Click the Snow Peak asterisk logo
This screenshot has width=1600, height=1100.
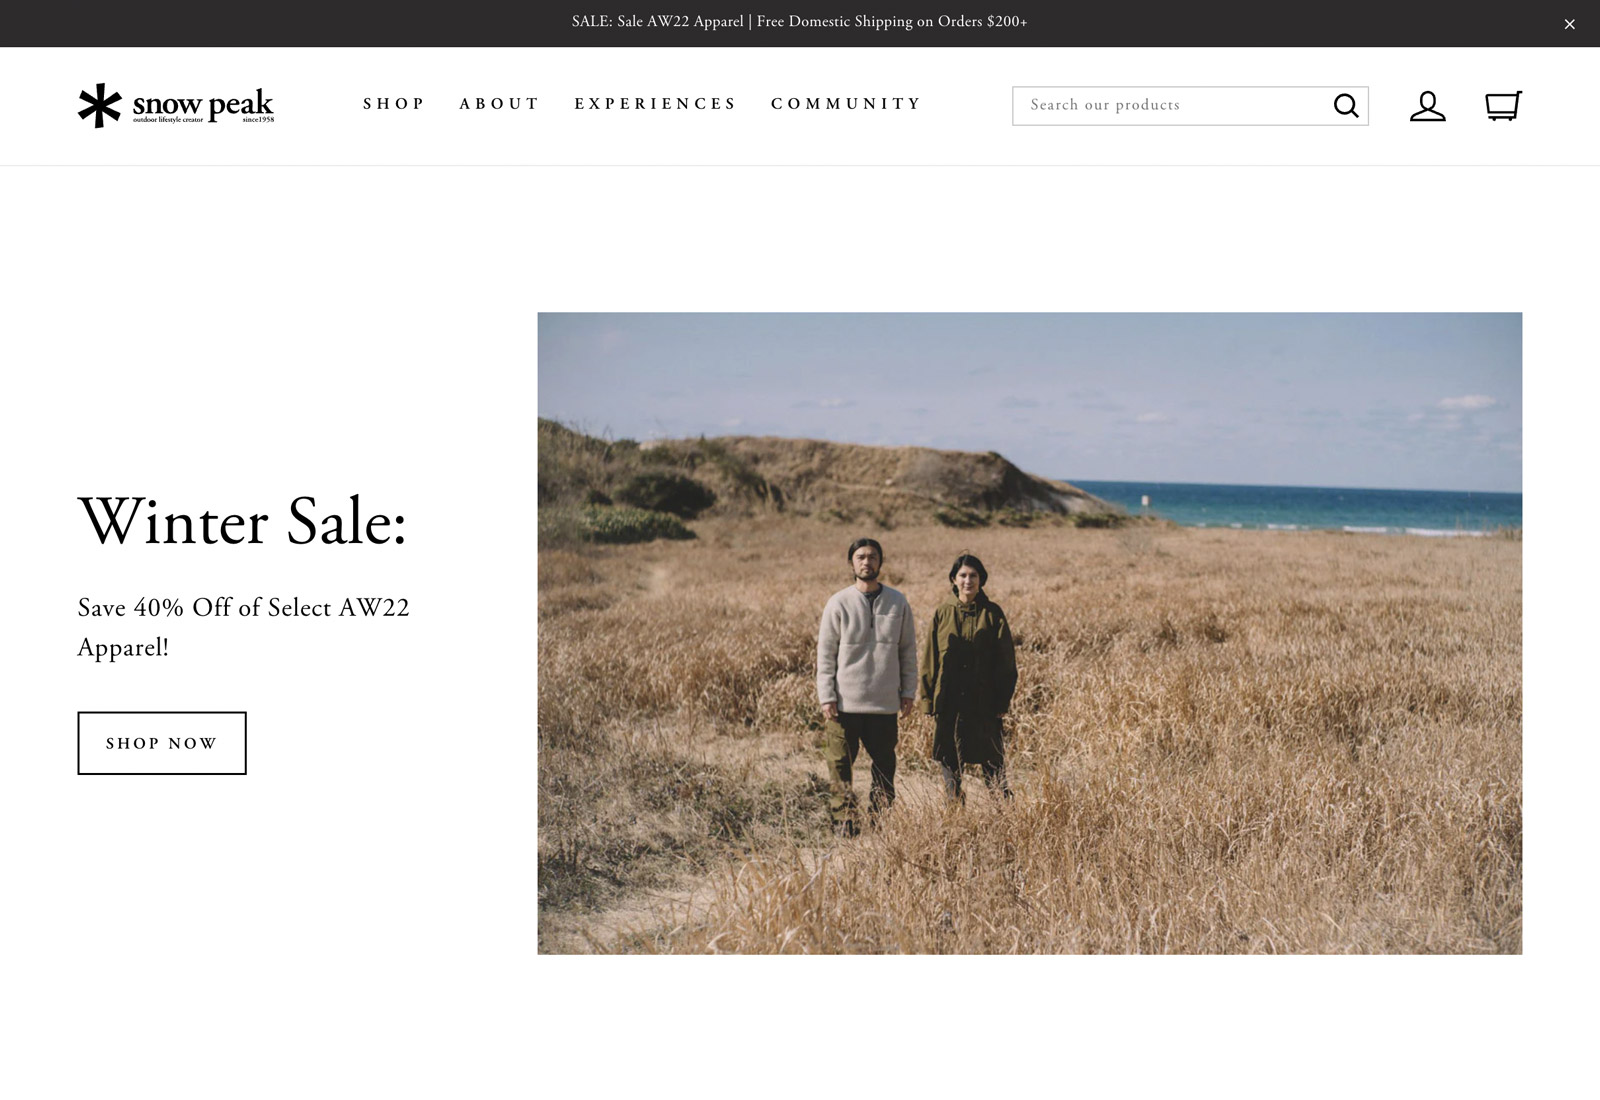click(100, 105)
